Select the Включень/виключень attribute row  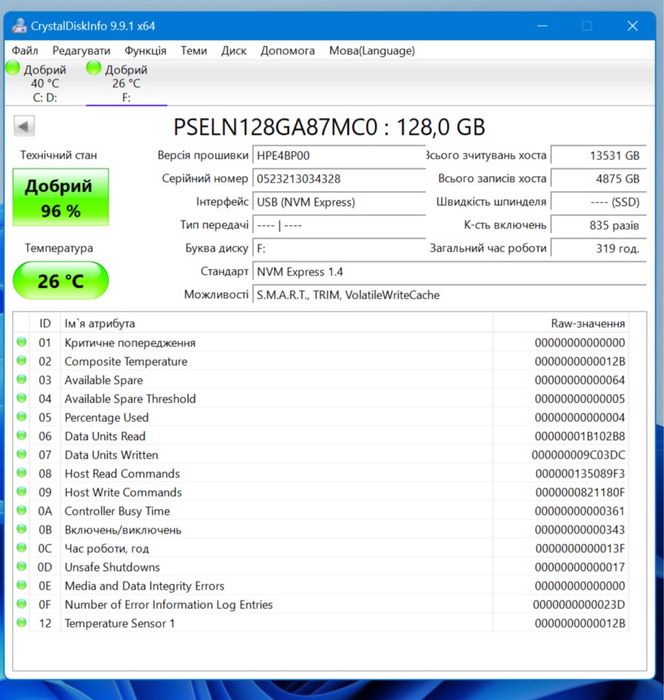coord(321,530)
